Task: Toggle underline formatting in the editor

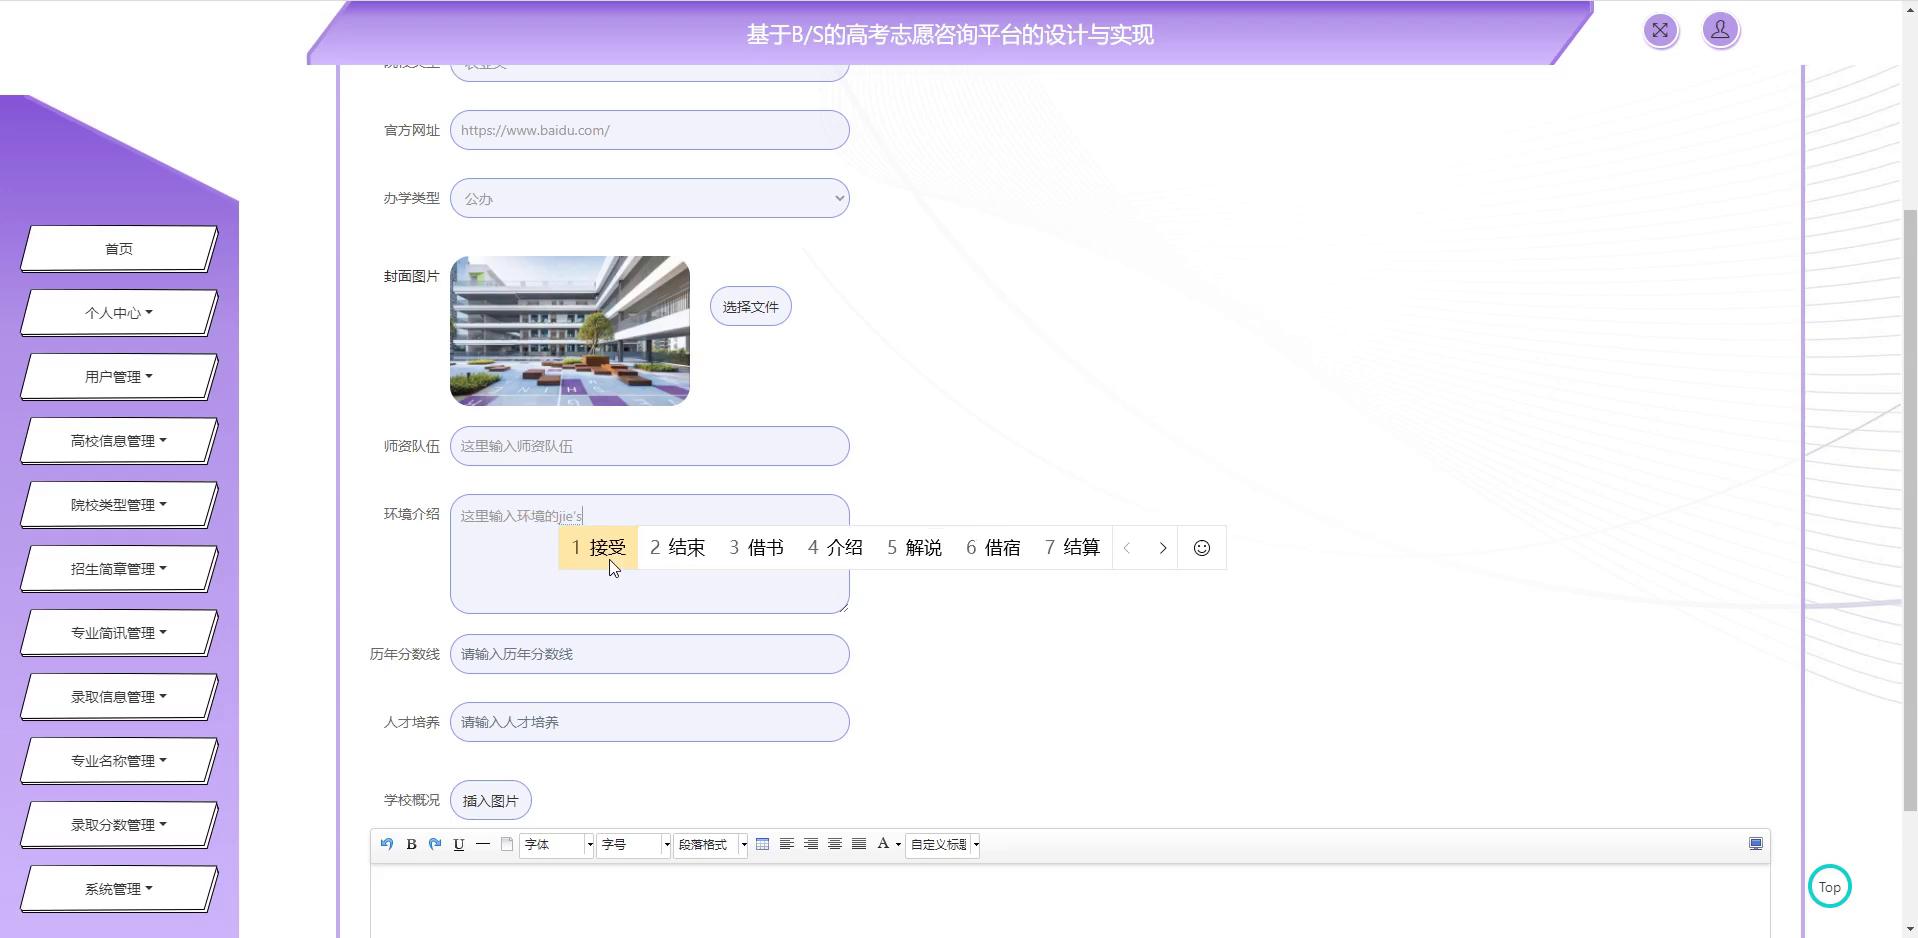Action: pos(459,844)
